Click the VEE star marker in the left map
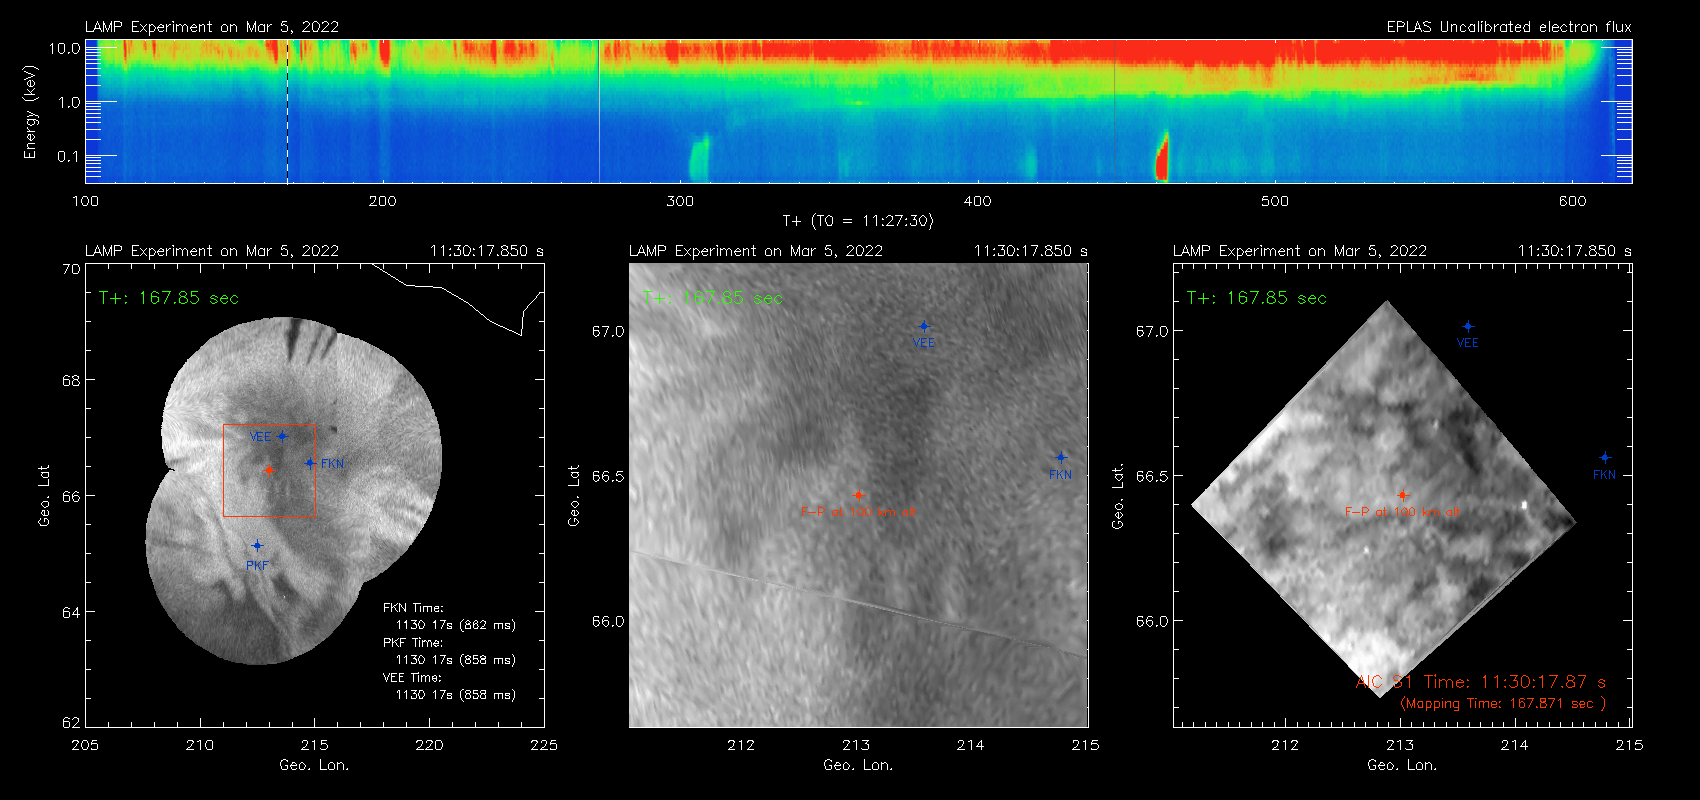Screen dimensions: 1700x800 (283, 436)
